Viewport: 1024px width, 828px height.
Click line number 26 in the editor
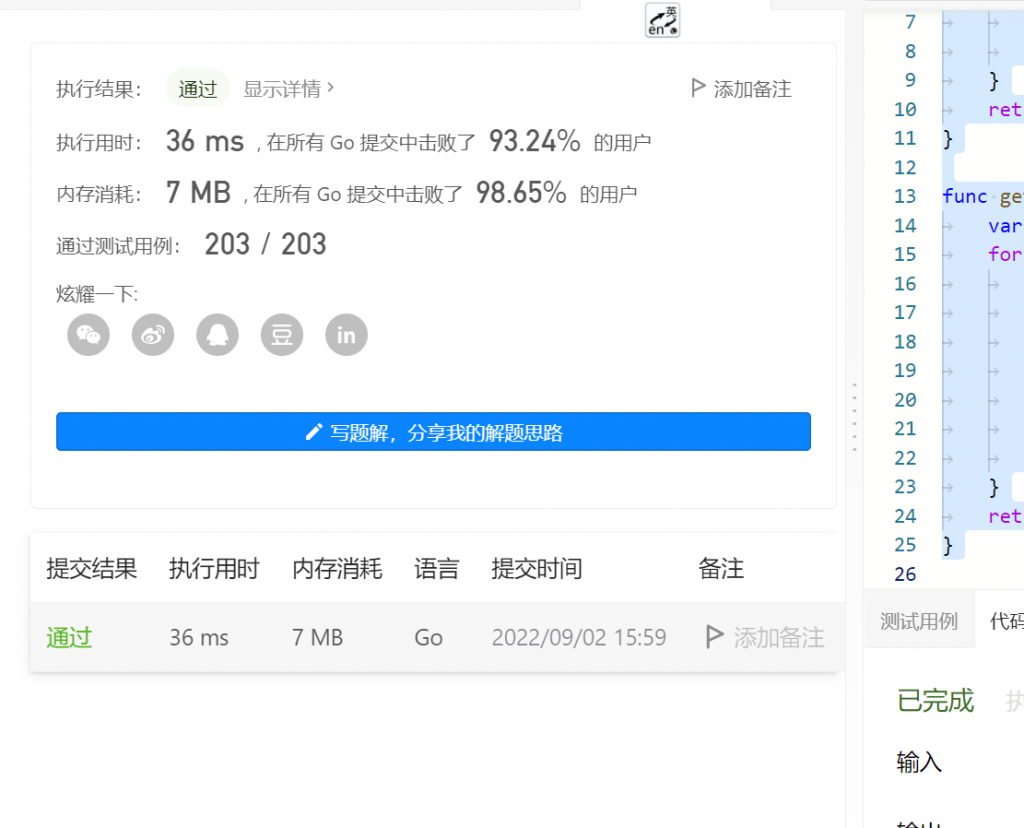pyautogui.click(x=905, y=574)
